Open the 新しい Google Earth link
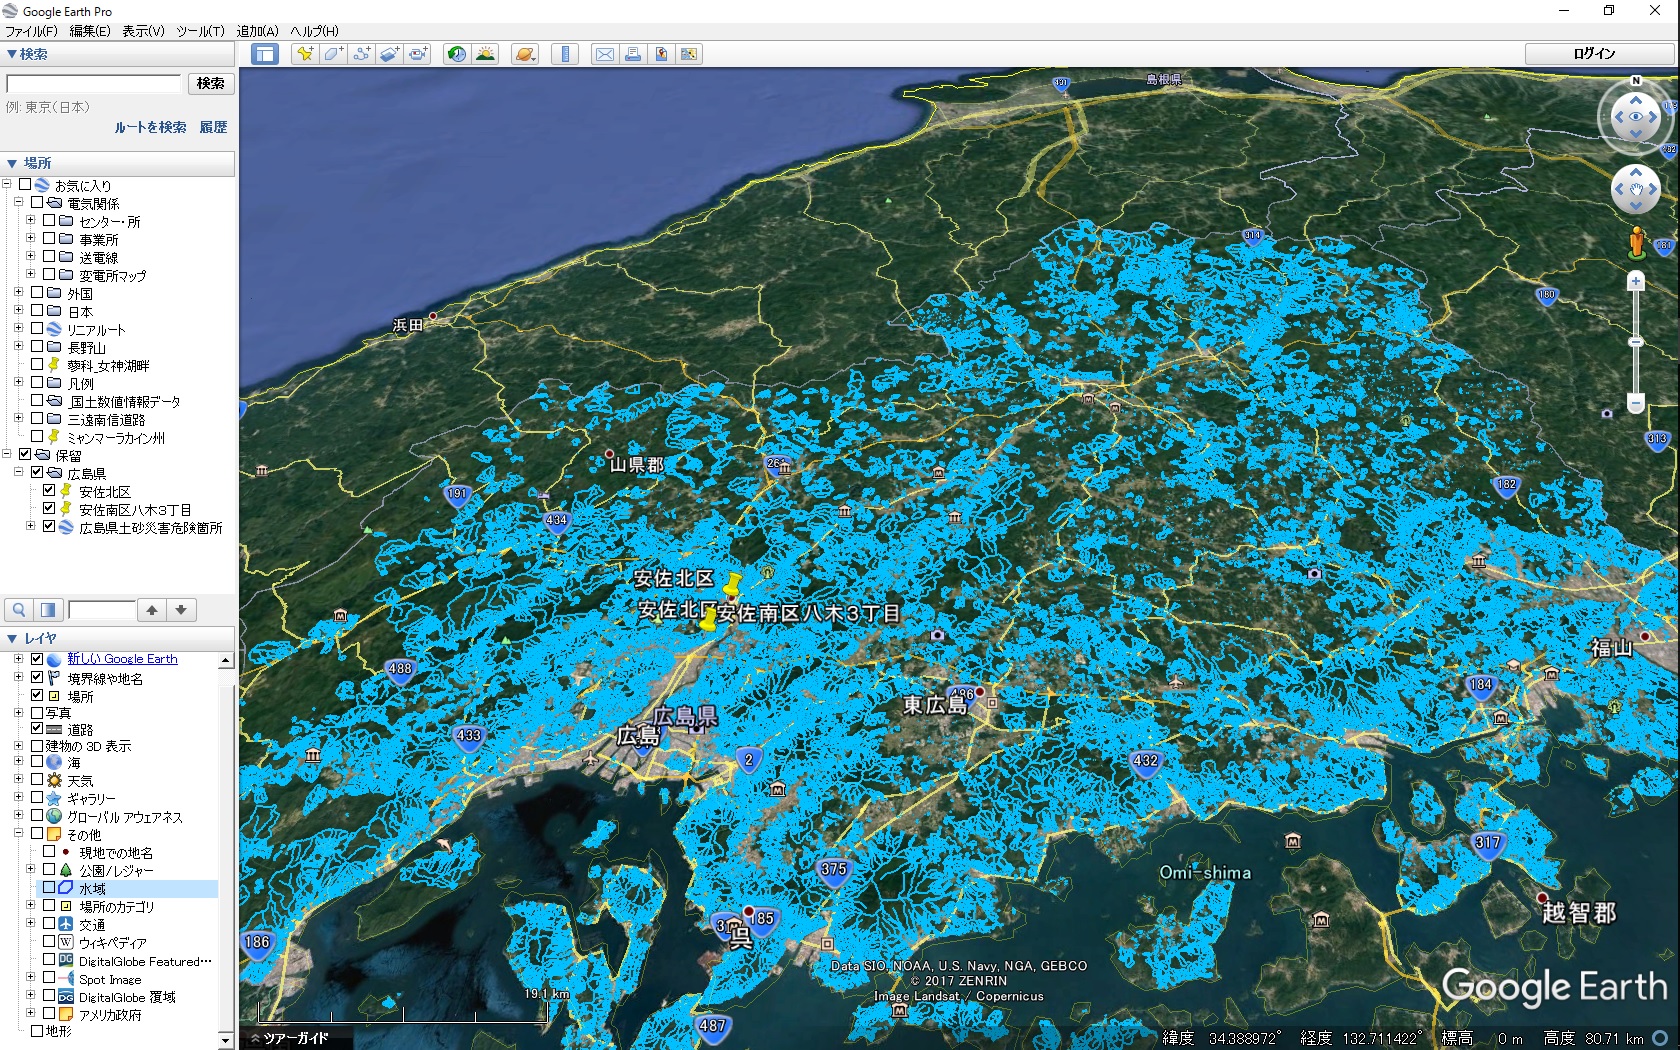Image resolution: width=1680 pixels, height=1050 pixels. pos(122,659)
